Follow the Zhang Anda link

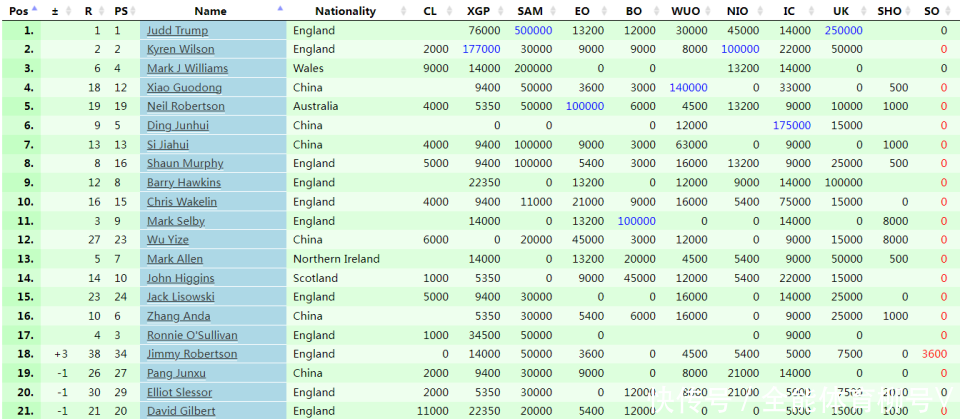pos(178,316)
